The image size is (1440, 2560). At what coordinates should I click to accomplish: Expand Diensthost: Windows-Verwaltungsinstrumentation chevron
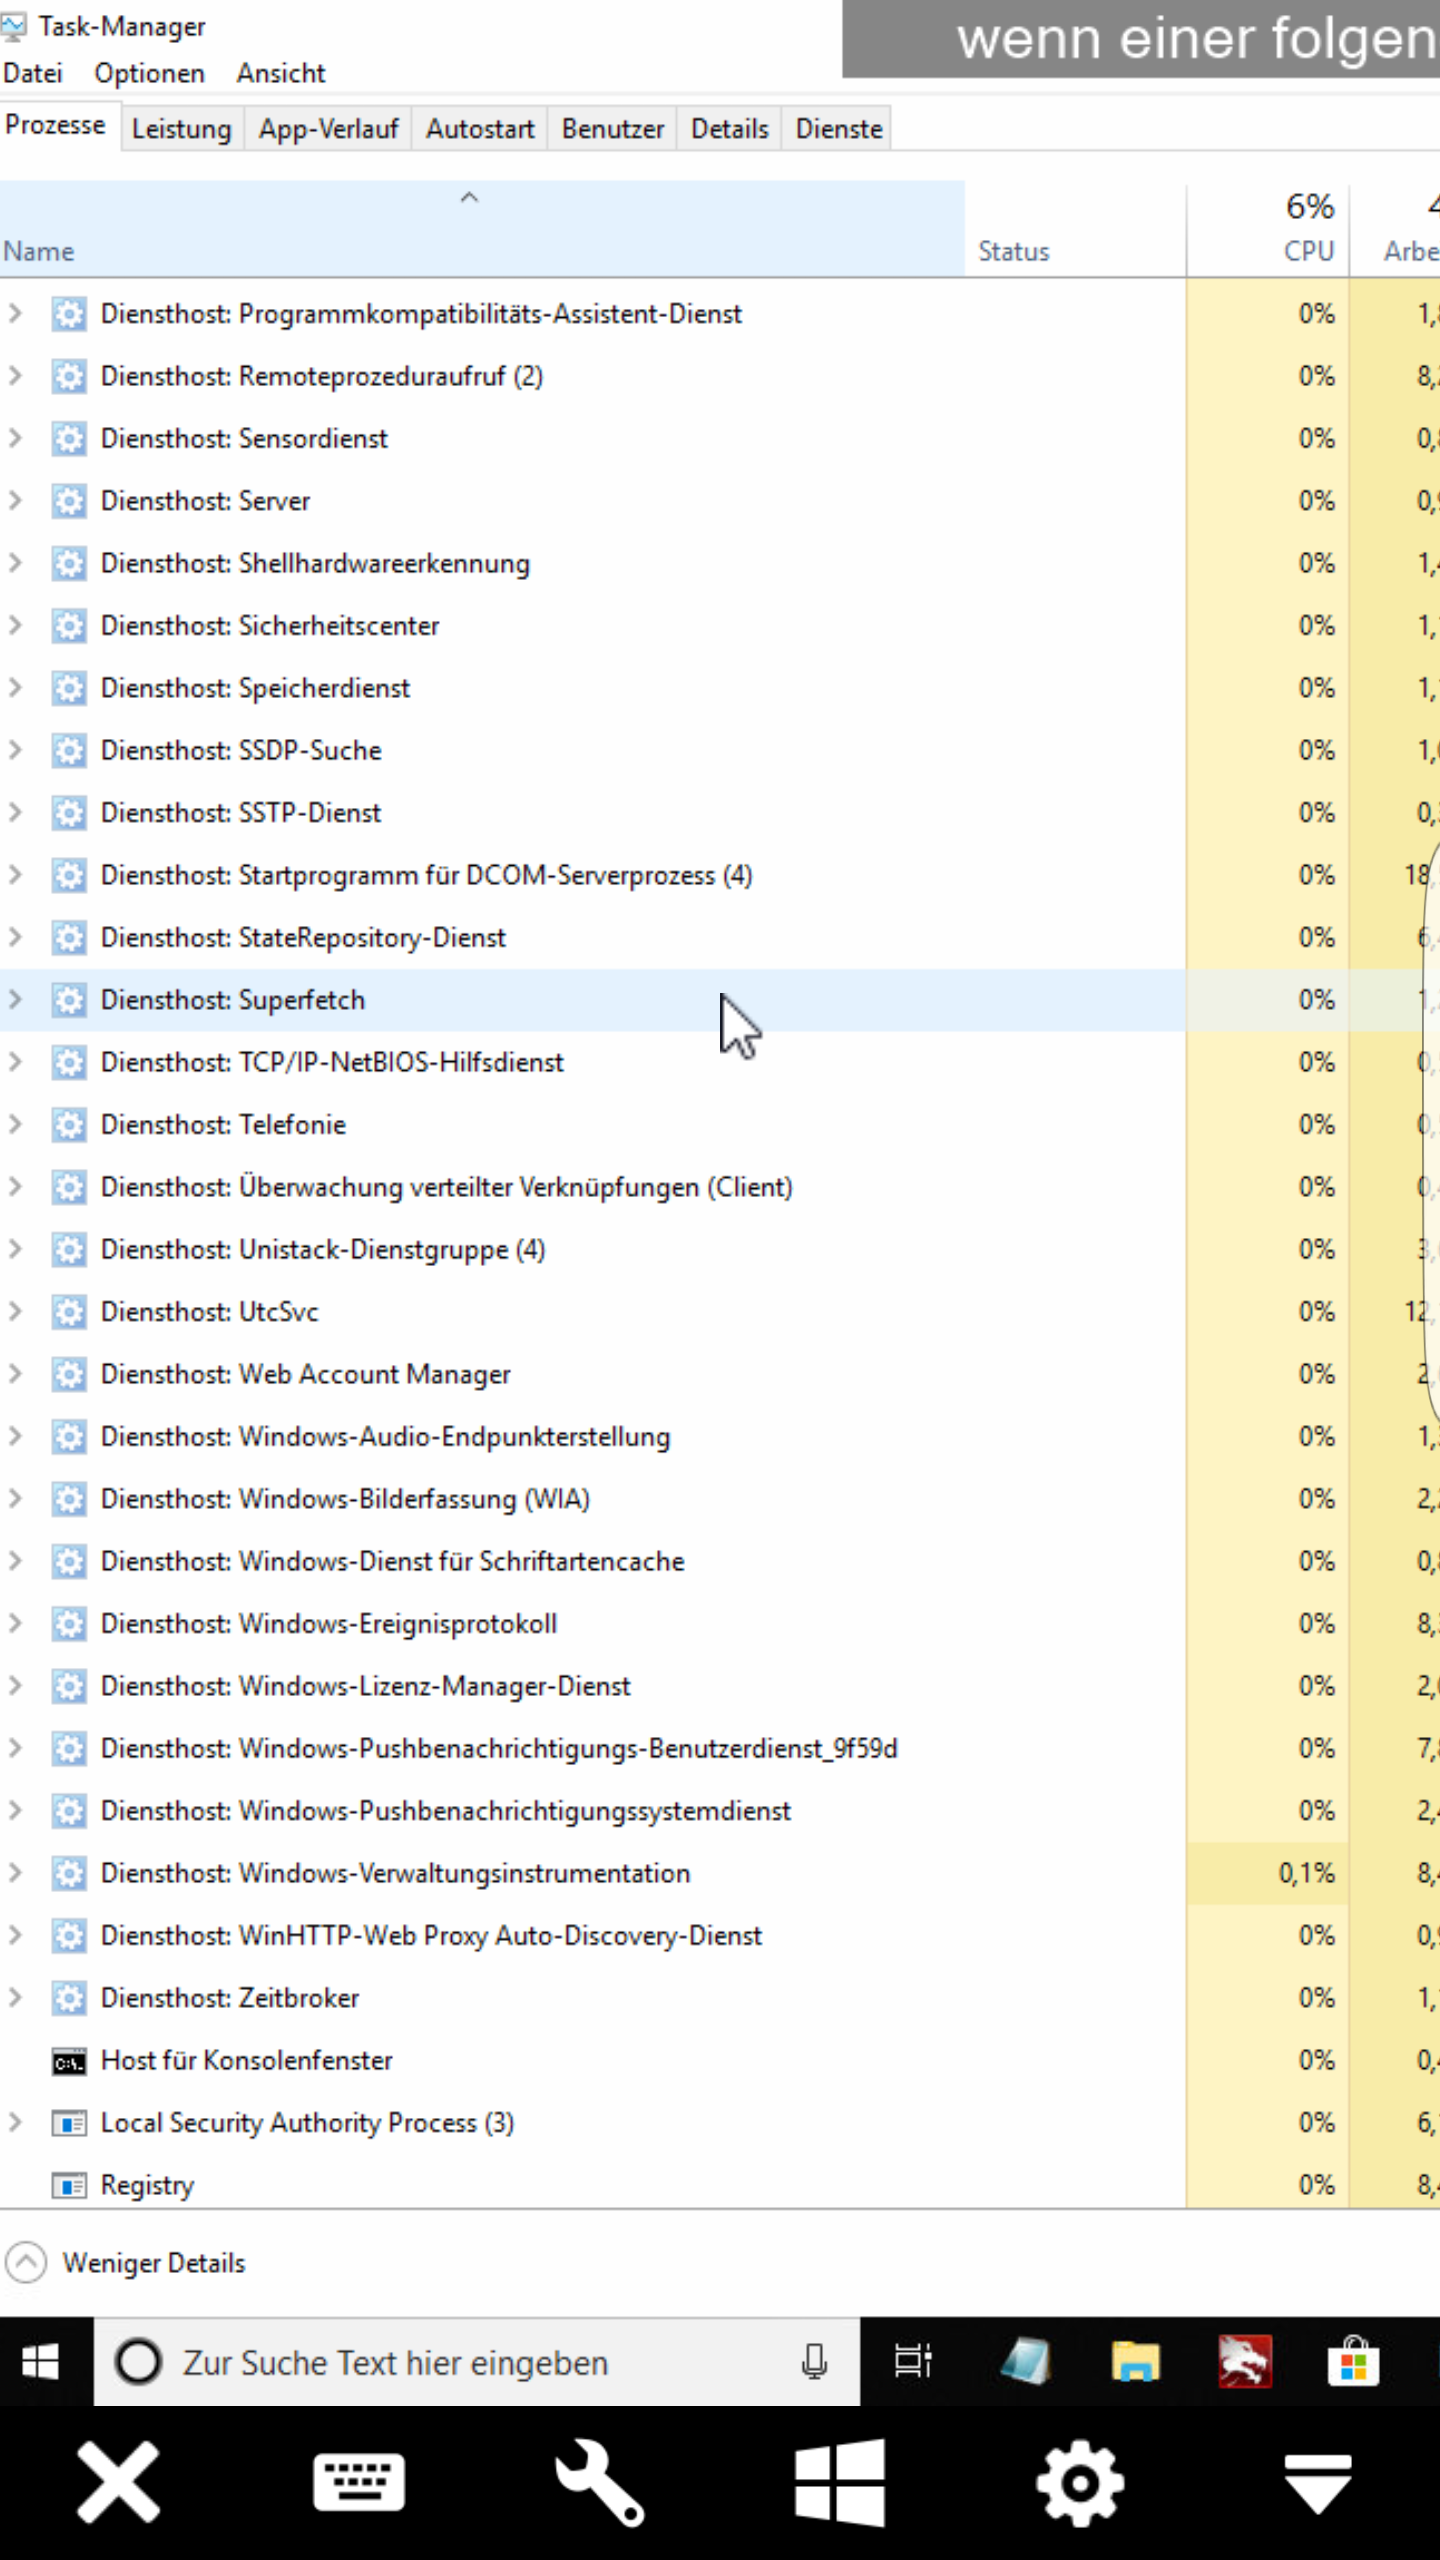click(x=15, y=1873)
